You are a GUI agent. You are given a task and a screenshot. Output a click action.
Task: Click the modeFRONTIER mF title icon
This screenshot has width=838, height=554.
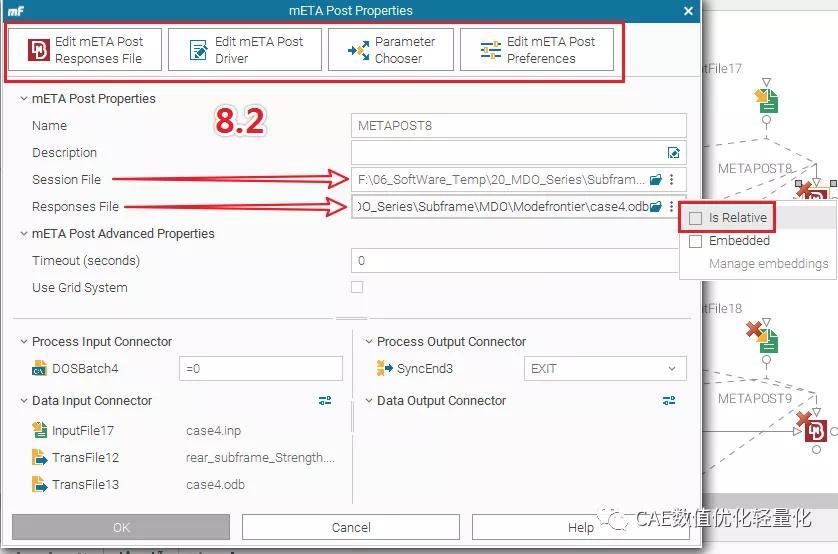tap(15, 11)
